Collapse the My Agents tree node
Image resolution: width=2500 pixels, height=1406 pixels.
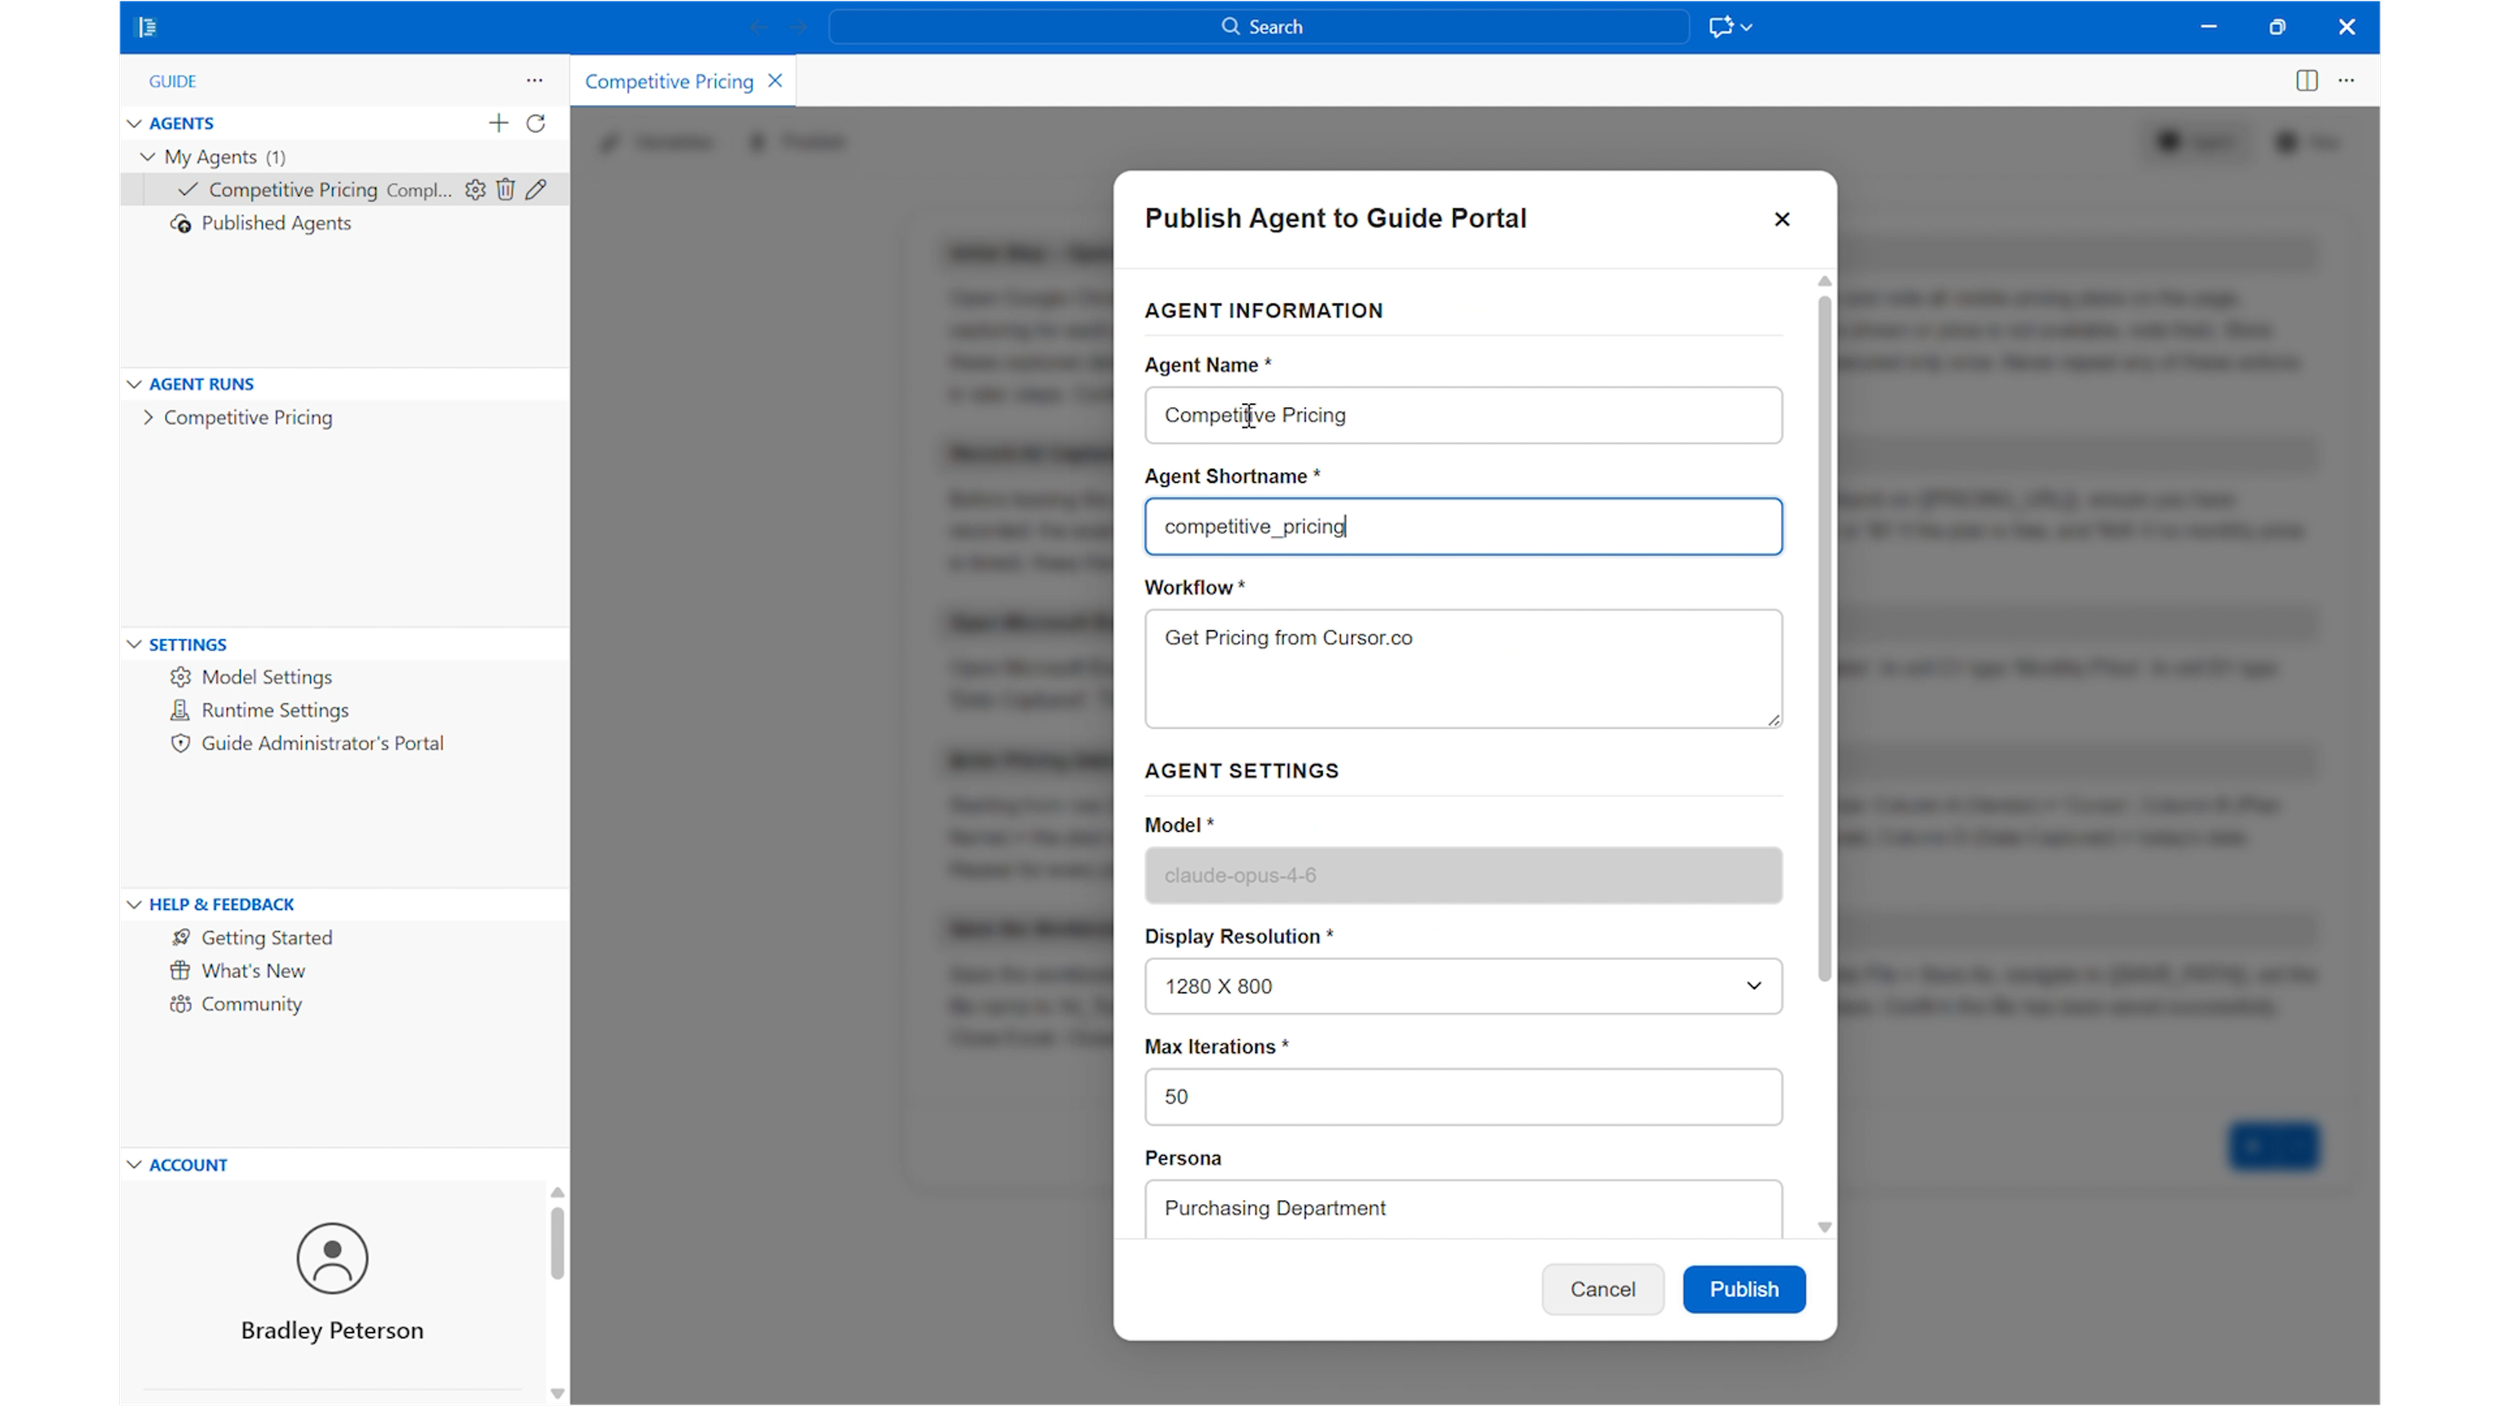click(148, 157)
